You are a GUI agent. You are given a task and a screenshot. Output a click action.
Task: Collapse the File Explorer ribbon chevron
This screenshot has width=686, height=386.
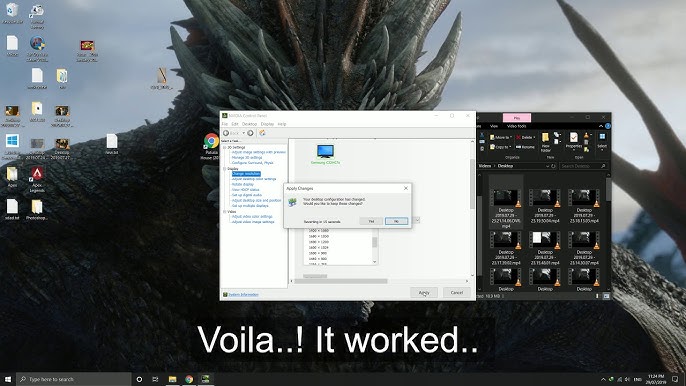601,126
